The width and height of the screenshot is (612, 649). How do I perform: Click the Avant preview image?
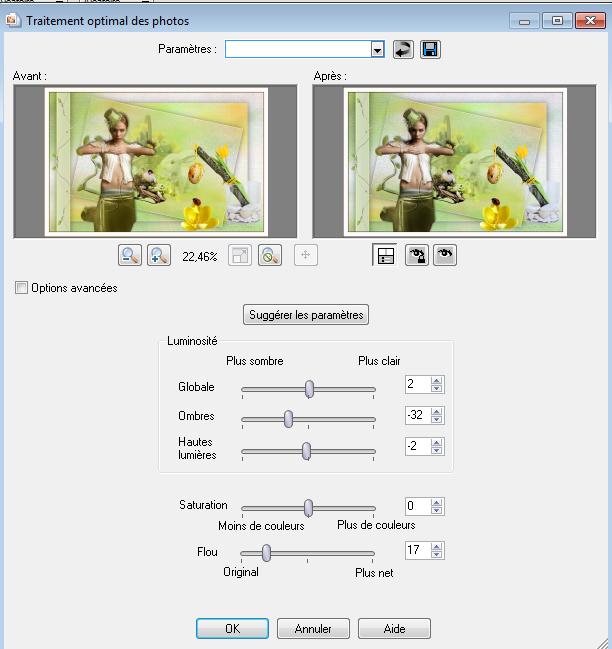pyautogui.click(x=156, y=162)
